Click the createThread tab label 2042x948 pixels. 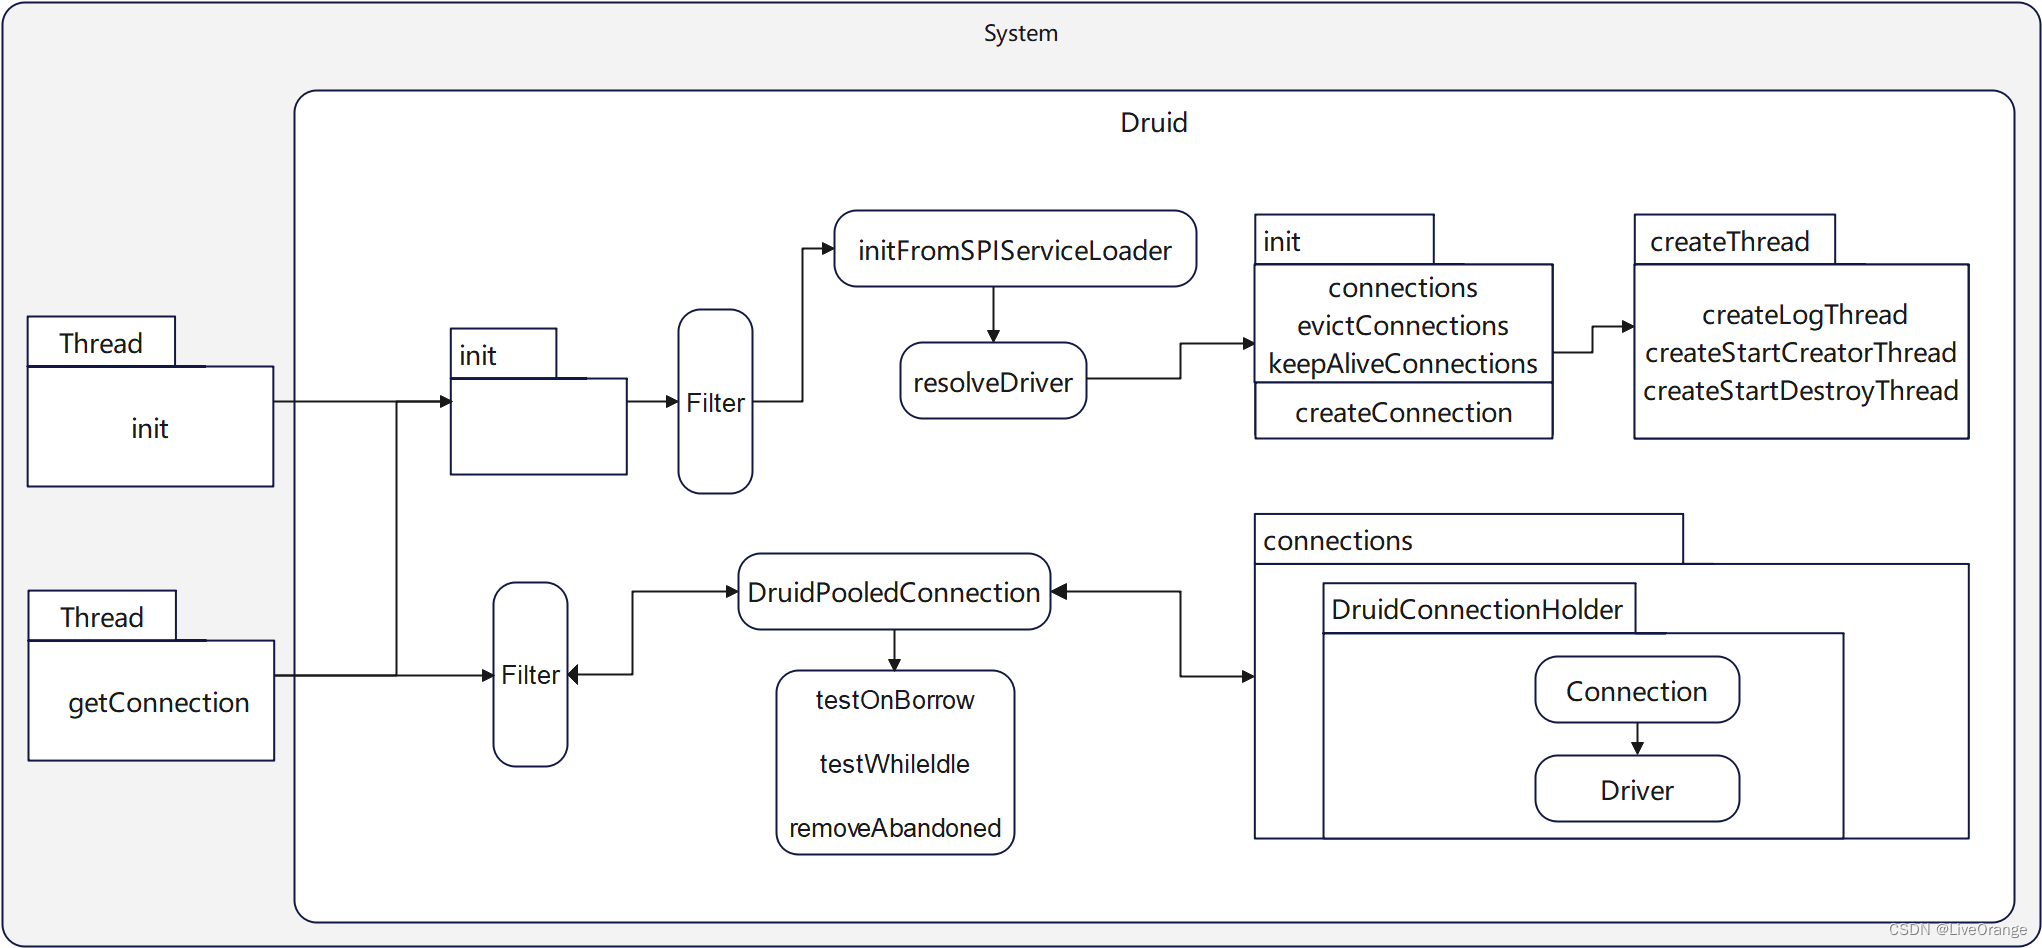pyautogui.click(x=1730, y=241)
